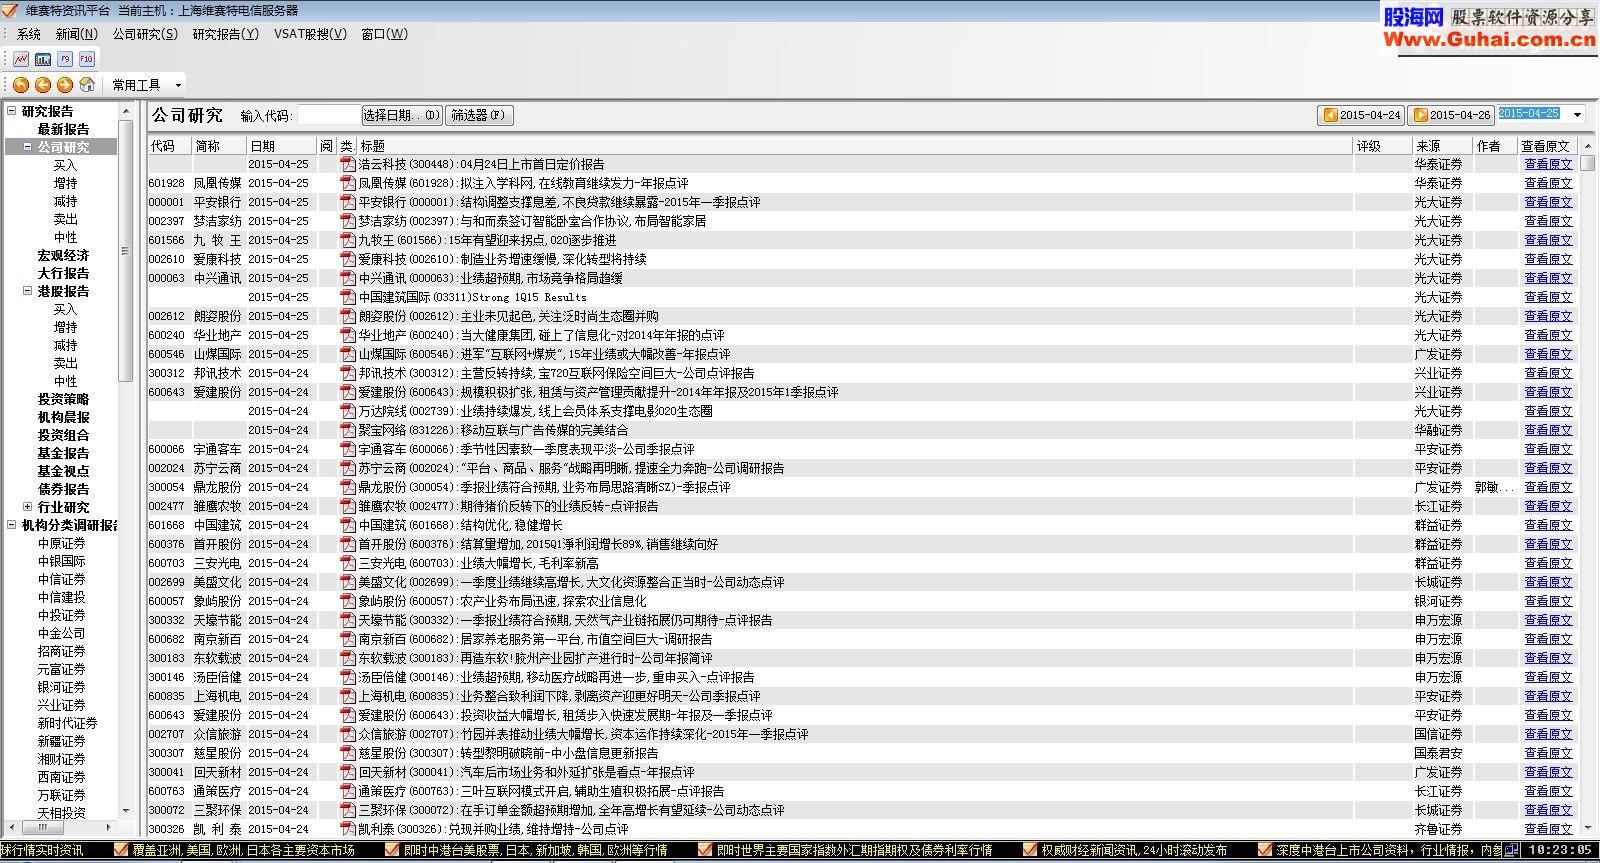Go forward with the orange right arrow

pos(65,85)
